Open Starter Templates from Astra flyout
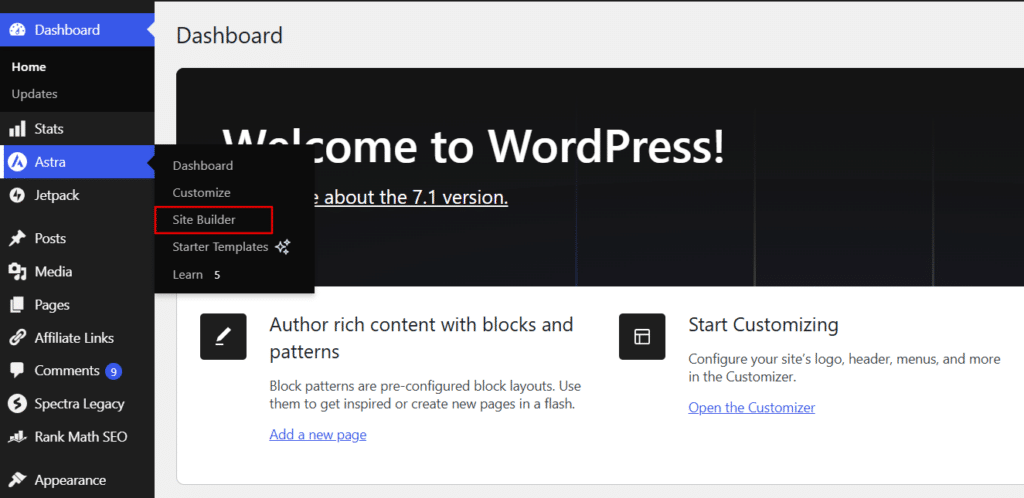The image size is (1024, 498). click(x=220, y=247)
